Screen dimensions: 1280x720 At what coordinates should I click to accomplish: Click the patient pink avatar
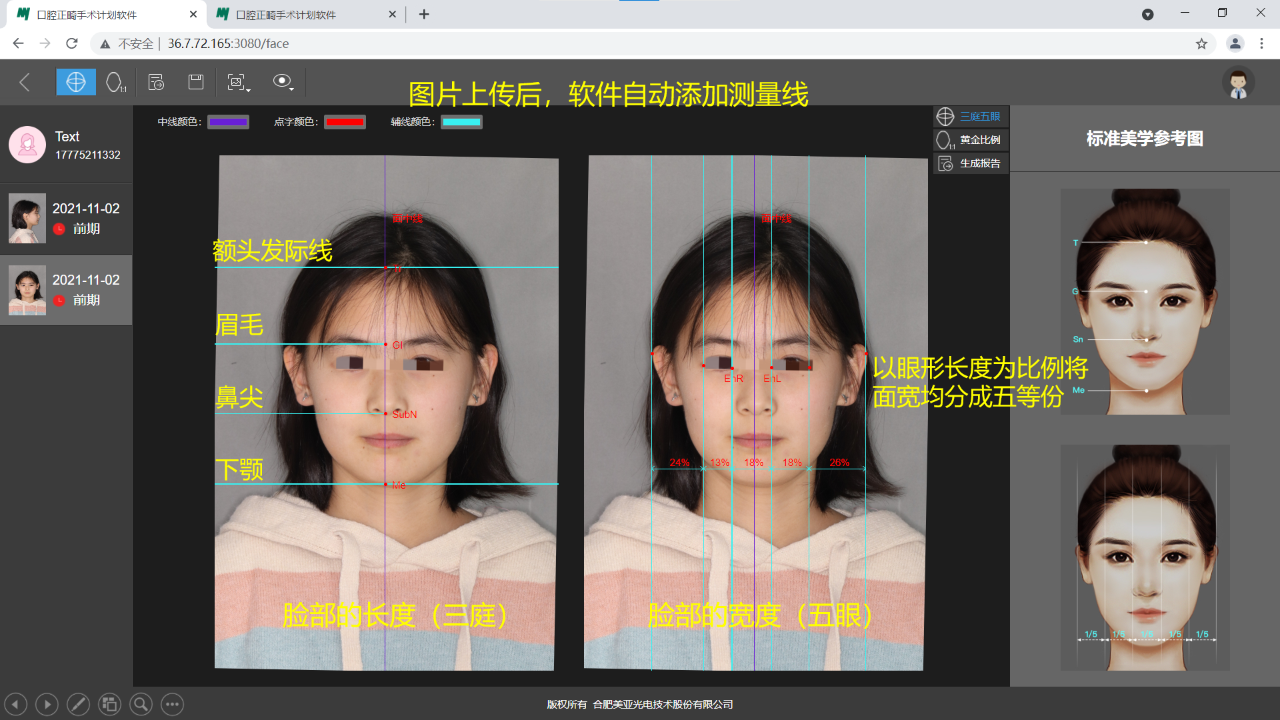click(27, 145)
